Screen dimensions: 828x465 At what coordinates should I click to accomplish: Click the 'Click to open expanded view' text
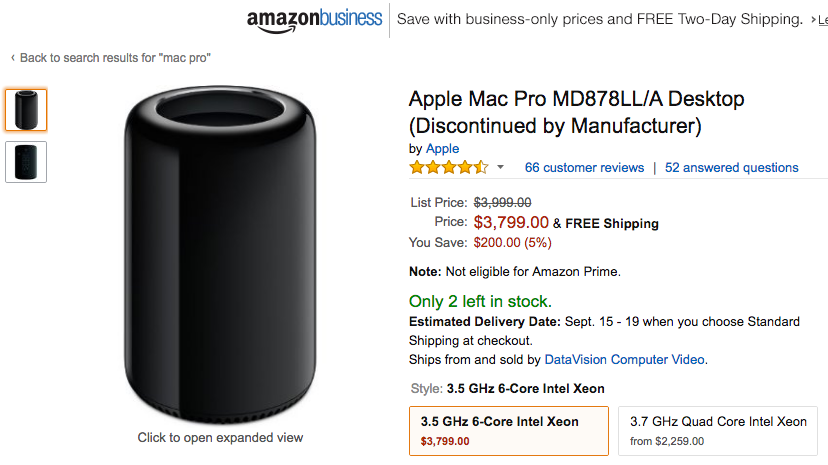coord(220,437)
